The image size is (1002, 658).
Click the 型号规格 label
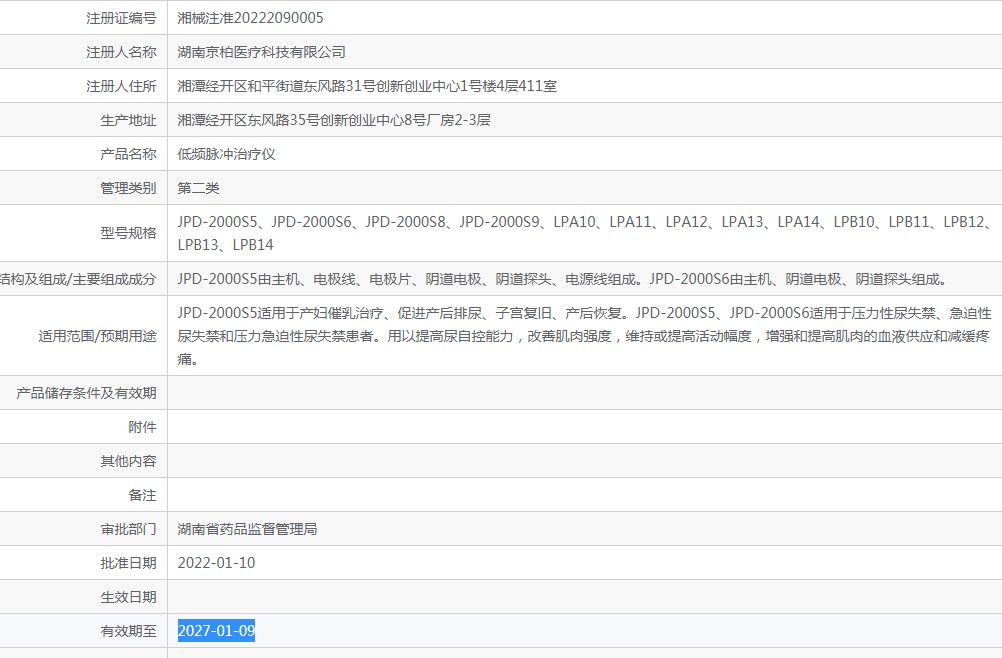pos(128,233)
